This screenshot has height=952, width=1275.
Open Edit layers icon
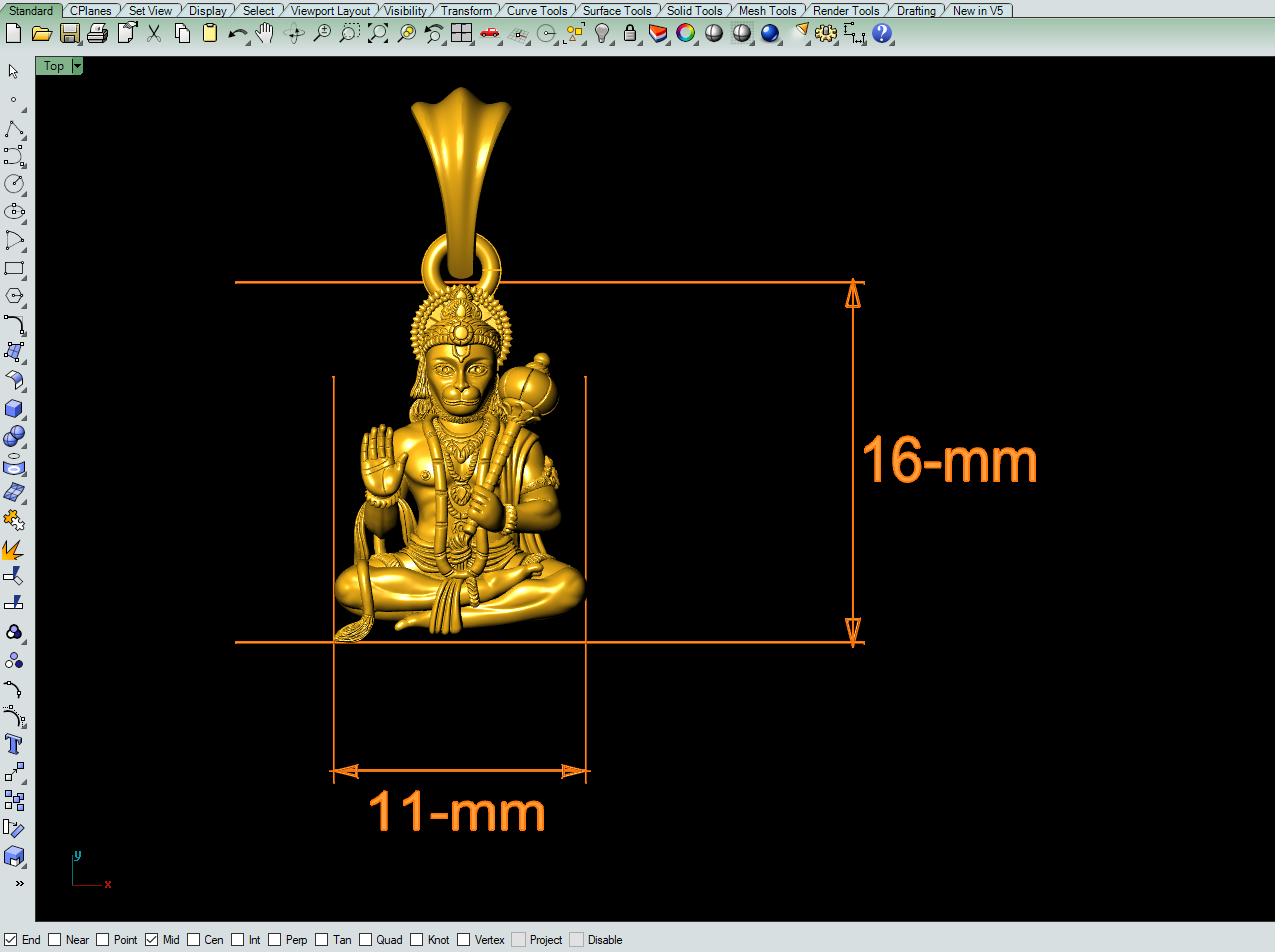click(658, 34)
